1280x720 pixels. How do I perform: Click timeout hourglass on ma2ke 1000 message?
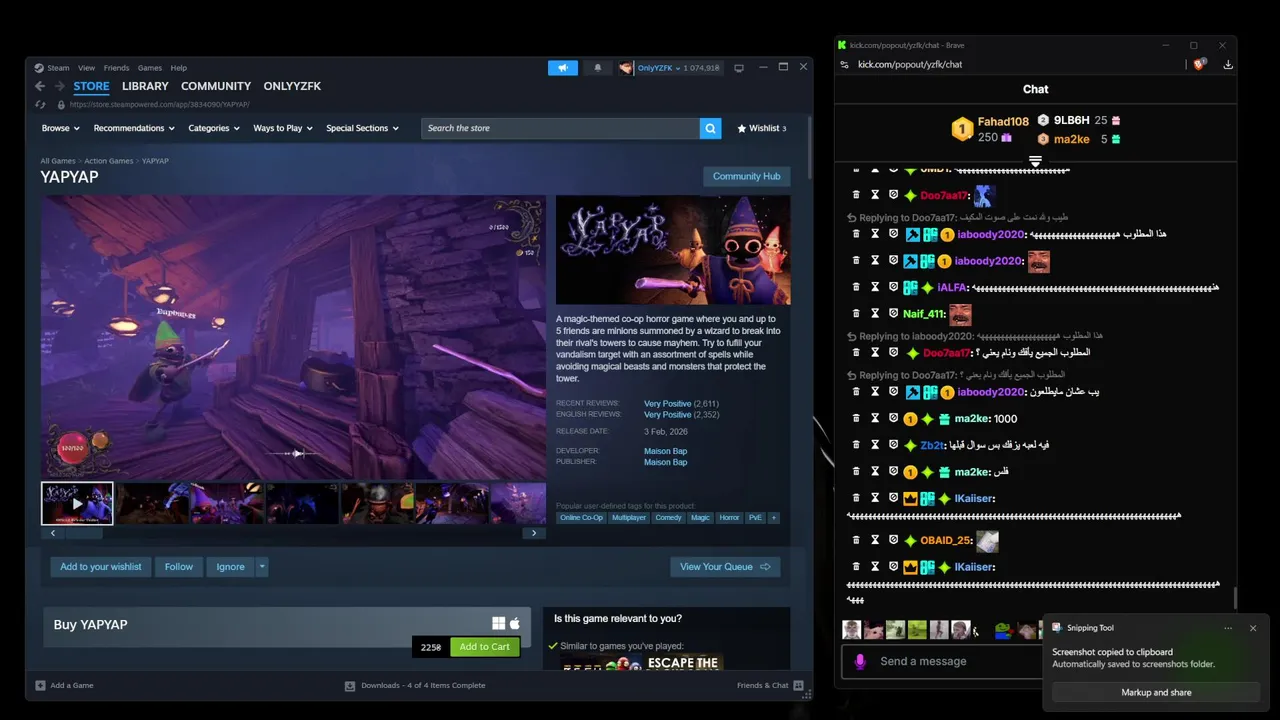pyautogui.click(x=875, y=418)
